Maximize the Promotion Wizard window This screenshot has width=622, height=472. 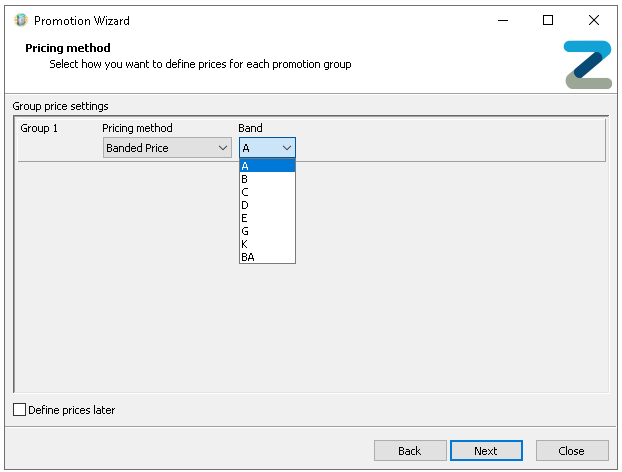click(x=548, y=20)
